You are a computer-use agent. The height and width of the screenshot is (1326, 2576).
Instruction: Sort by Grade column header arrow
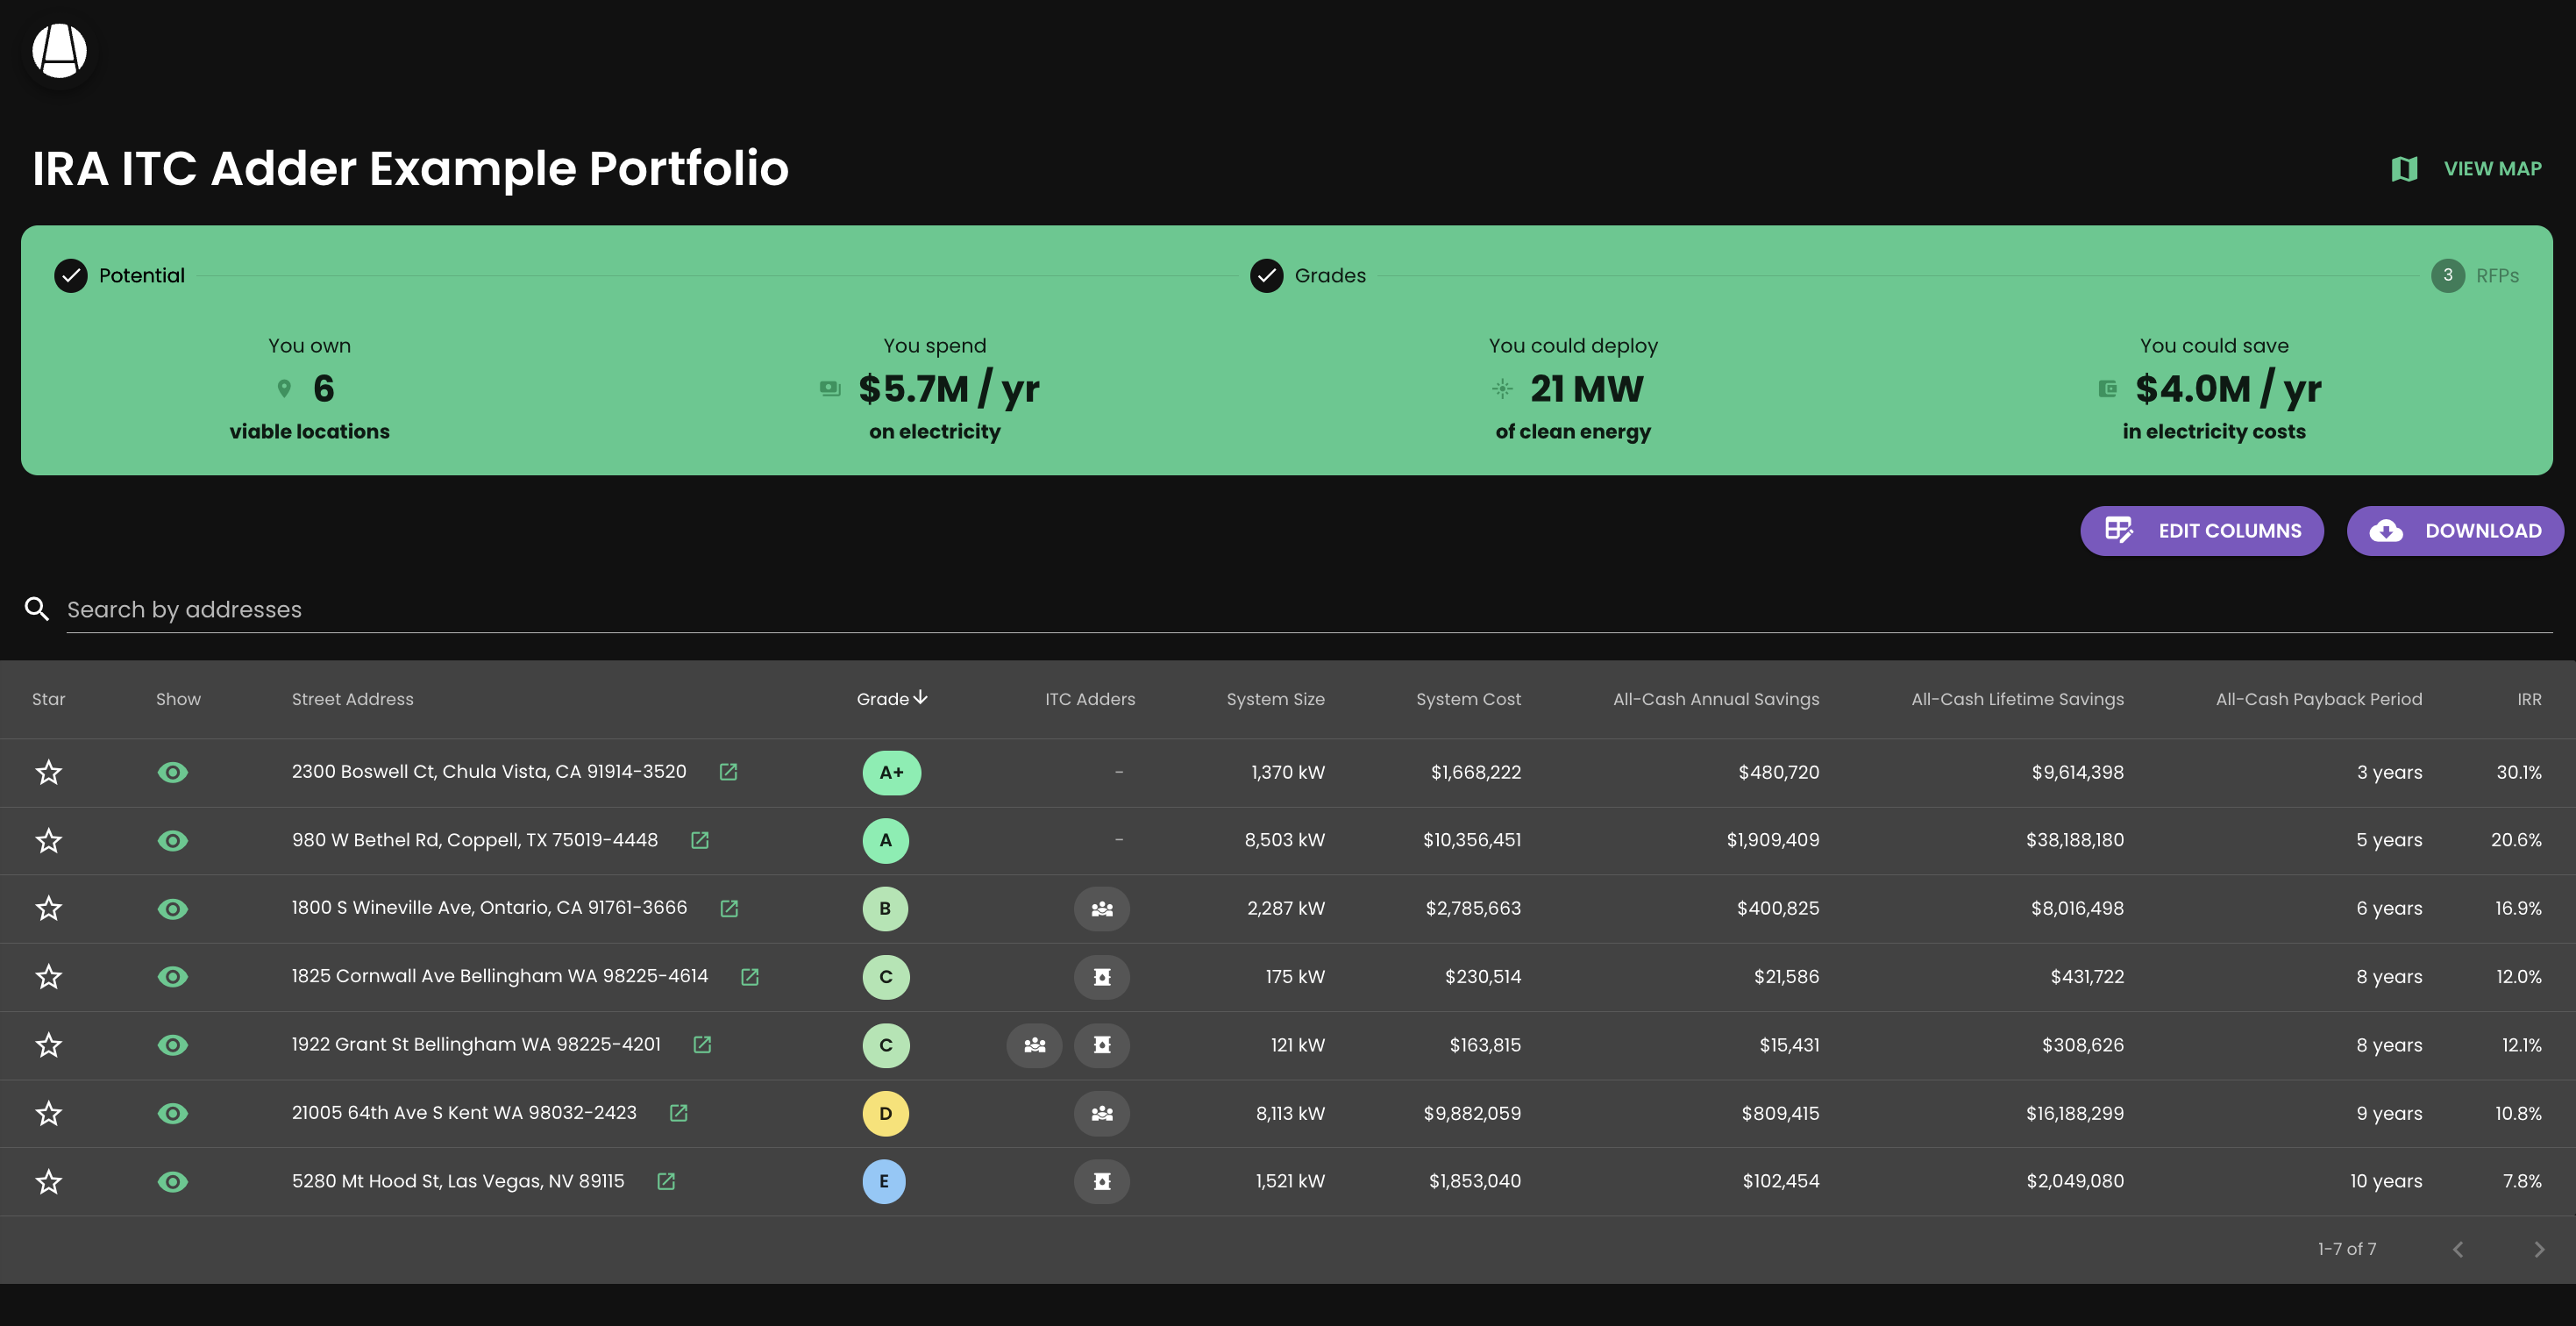920,698
